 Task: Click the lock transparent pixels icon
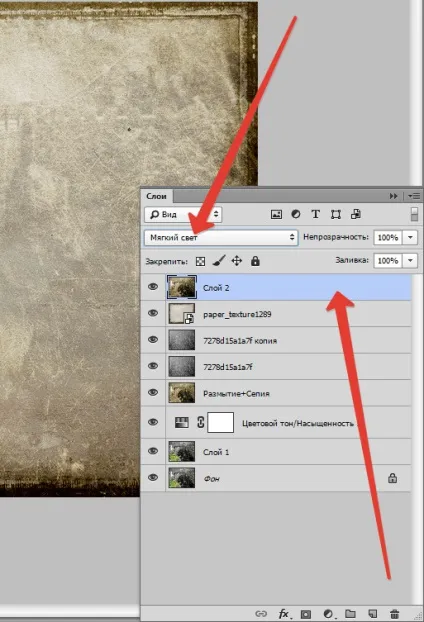click(x=201, y=261)
